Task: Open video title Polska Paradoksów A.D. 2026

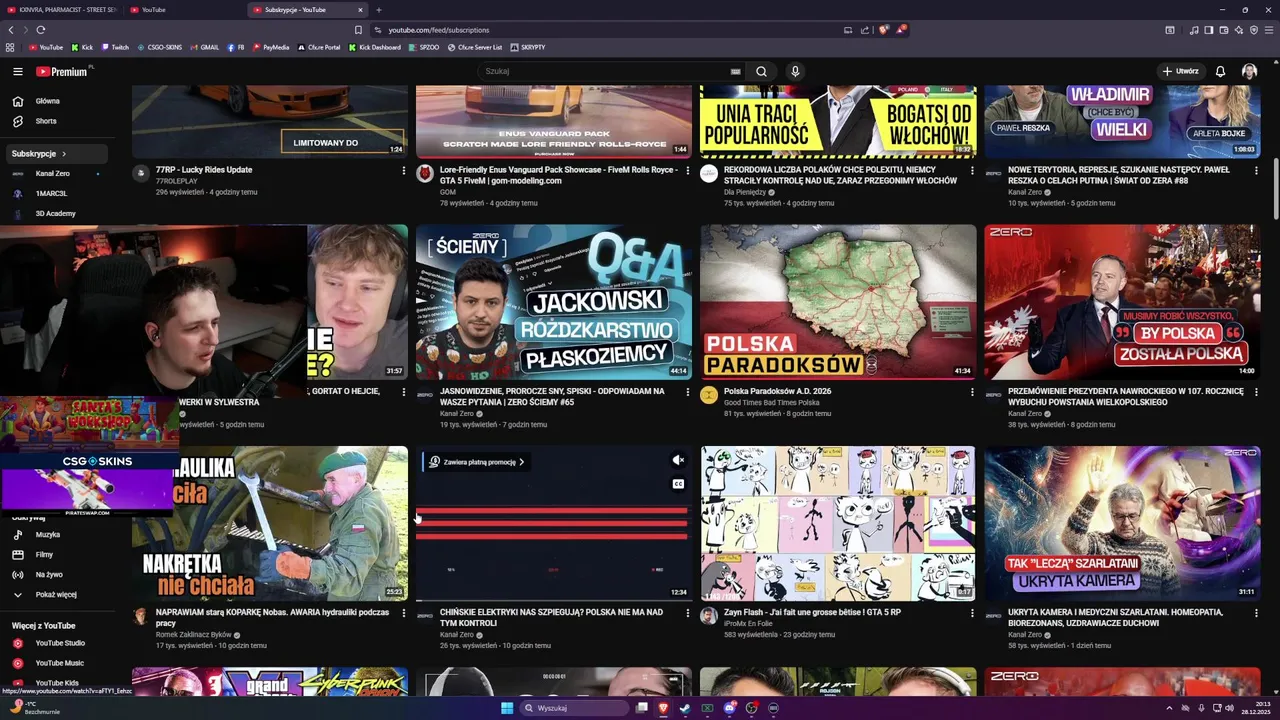Action: pyautogui.click(x=777, y=391)
